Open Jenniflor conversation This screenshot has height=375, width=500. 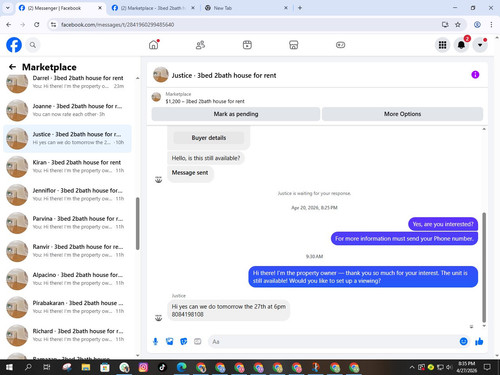68,195
